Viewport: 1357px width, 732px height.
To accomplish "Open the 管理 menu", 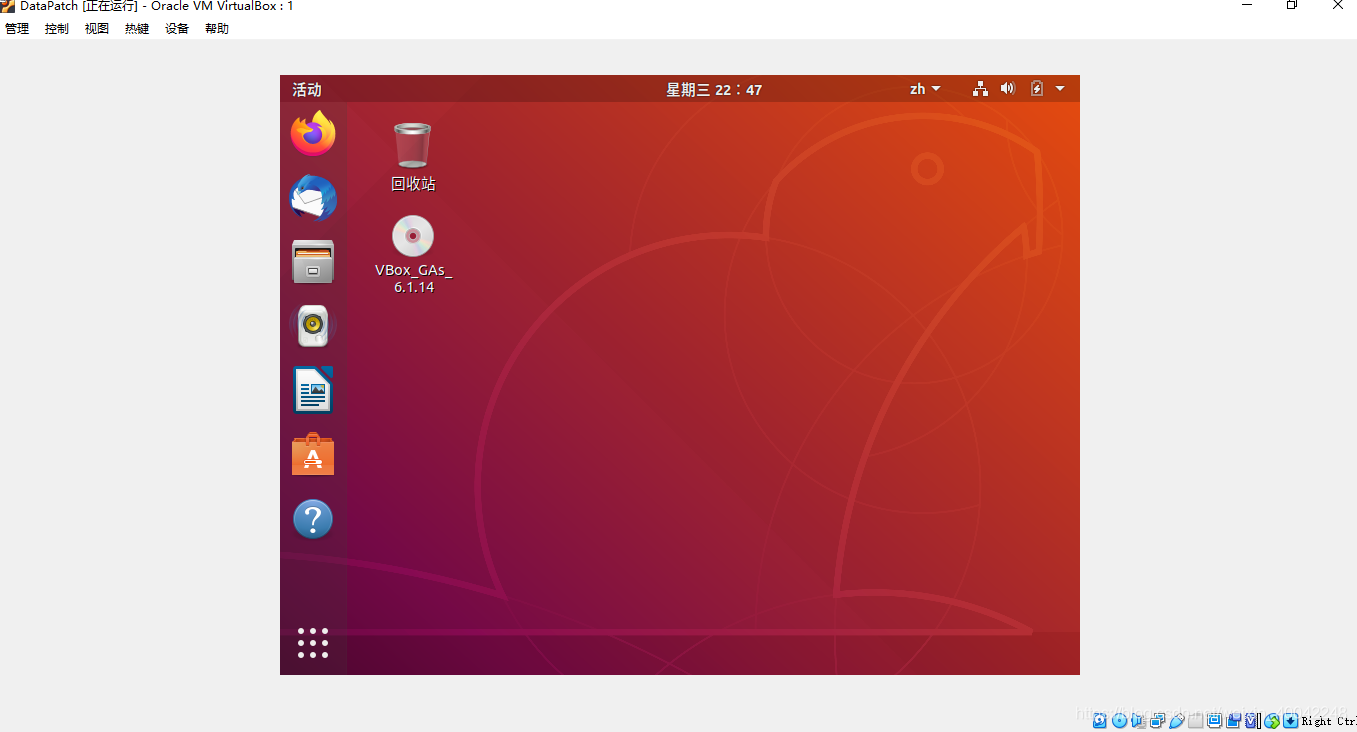I will 17,29.
